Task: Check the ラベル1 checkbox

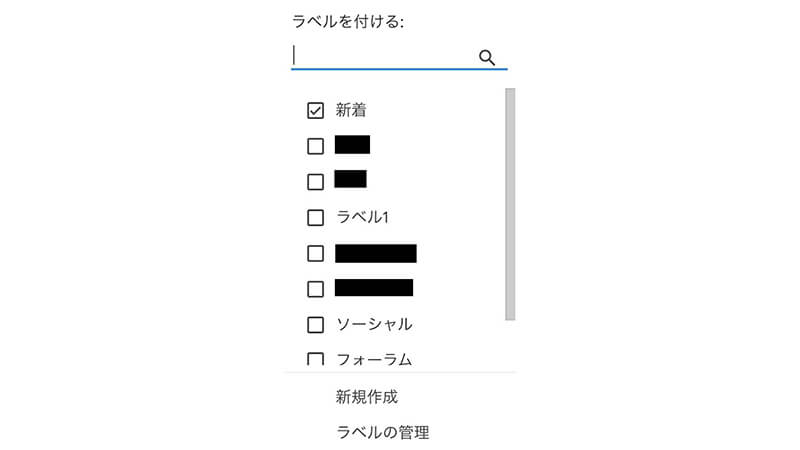Action: 316,217
